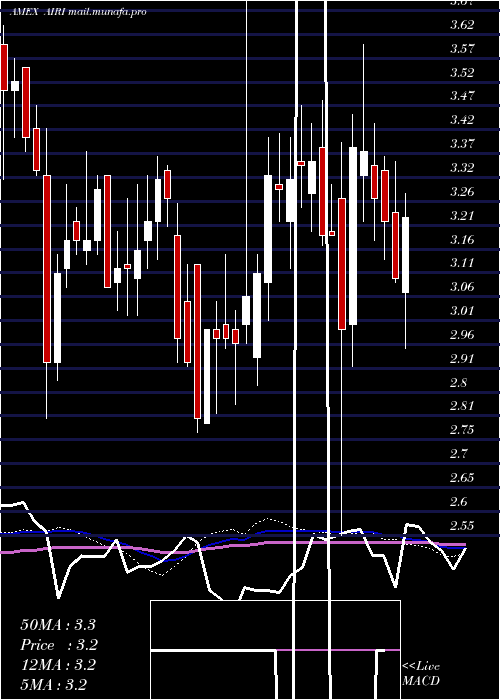500x700 pixels.
Task: Click the 3.47 price level label
Action: point(462,96)
